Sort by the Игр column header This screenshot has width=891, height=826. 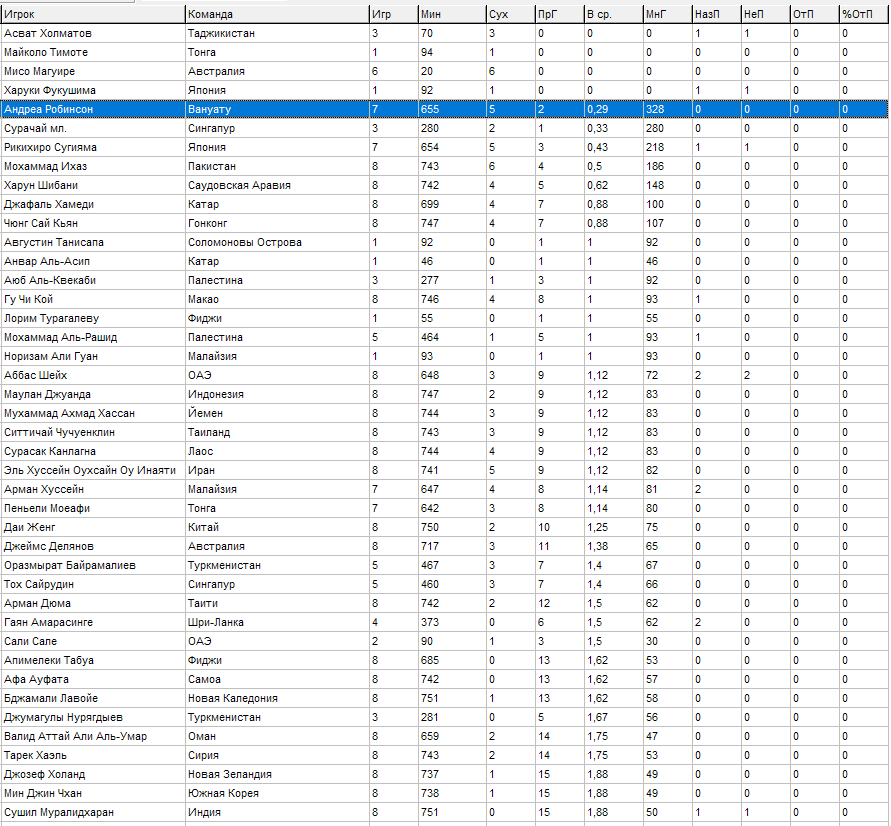(392, 14)
